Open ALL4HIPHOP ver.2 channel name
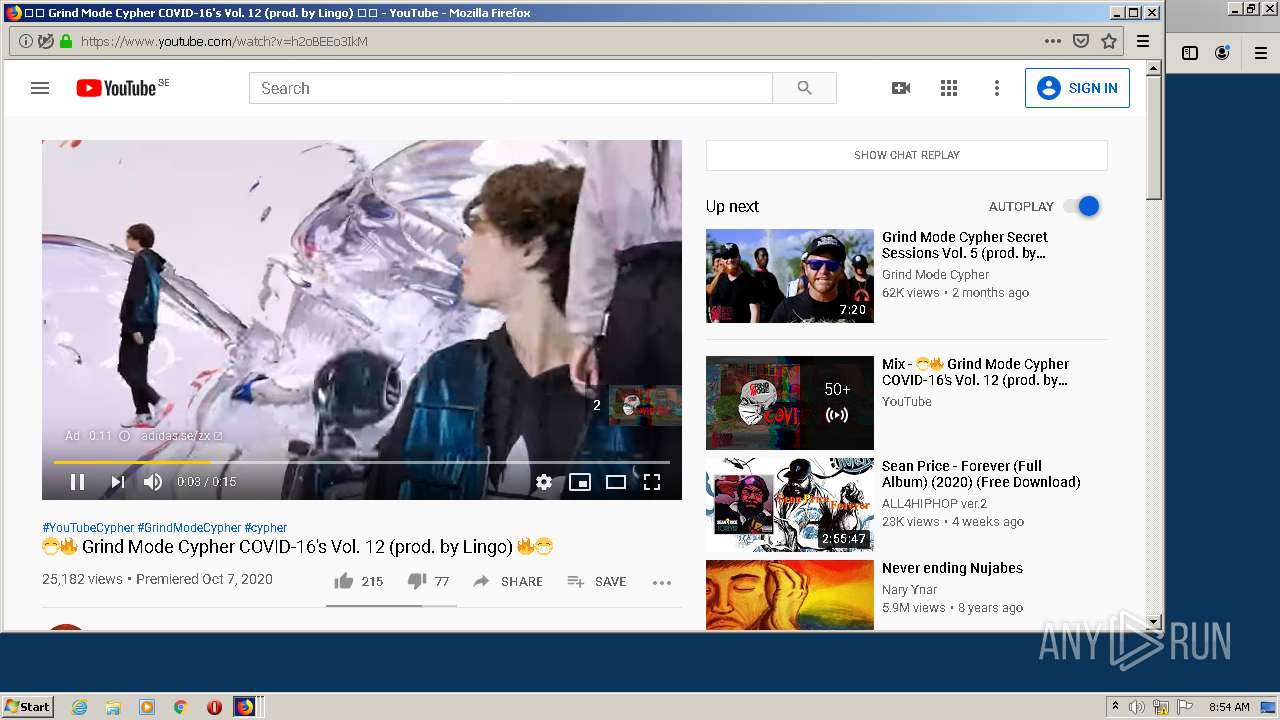This screenshot has width=1280, height=720. click(934, 504)
